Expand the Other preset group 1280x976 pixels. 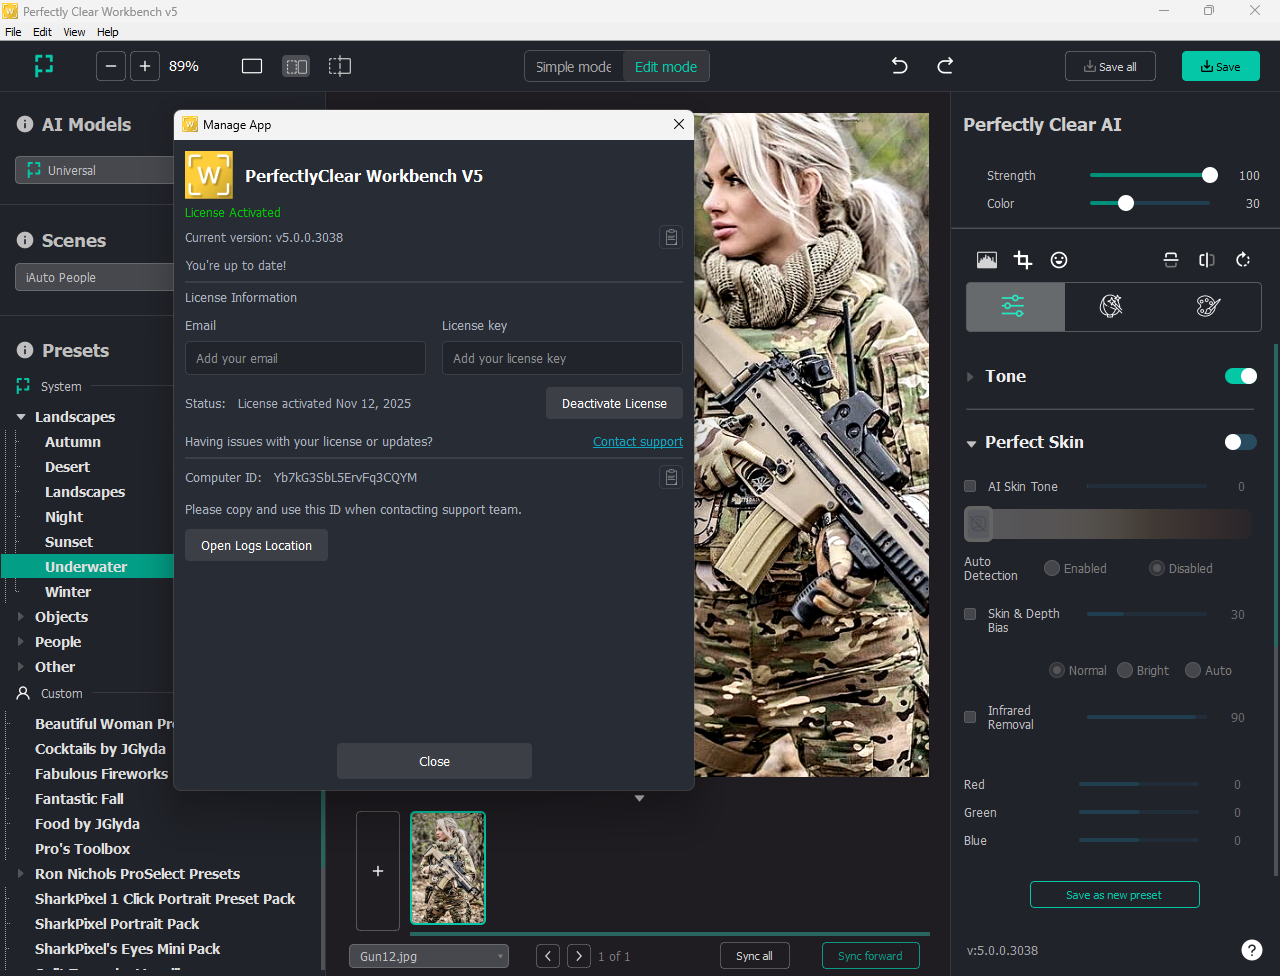pos(21,667)
